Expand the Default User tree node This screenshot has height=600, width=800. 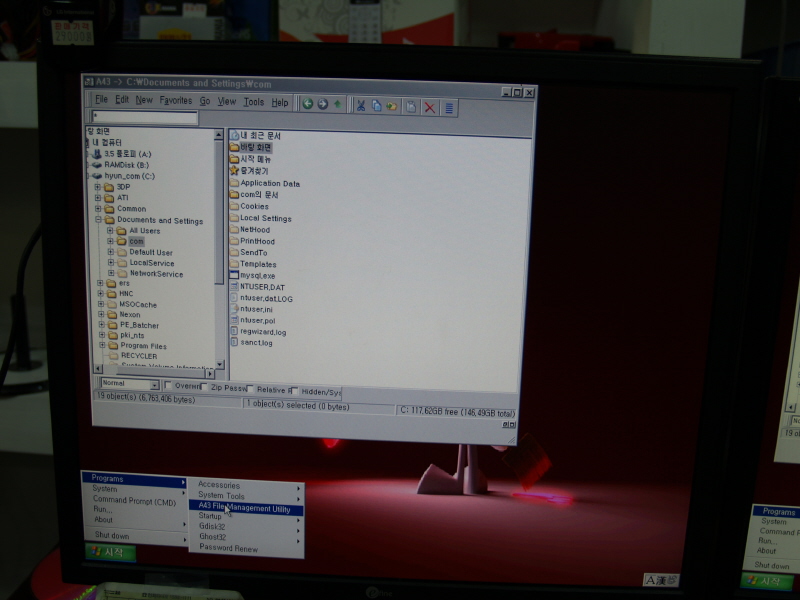[110, 252]
